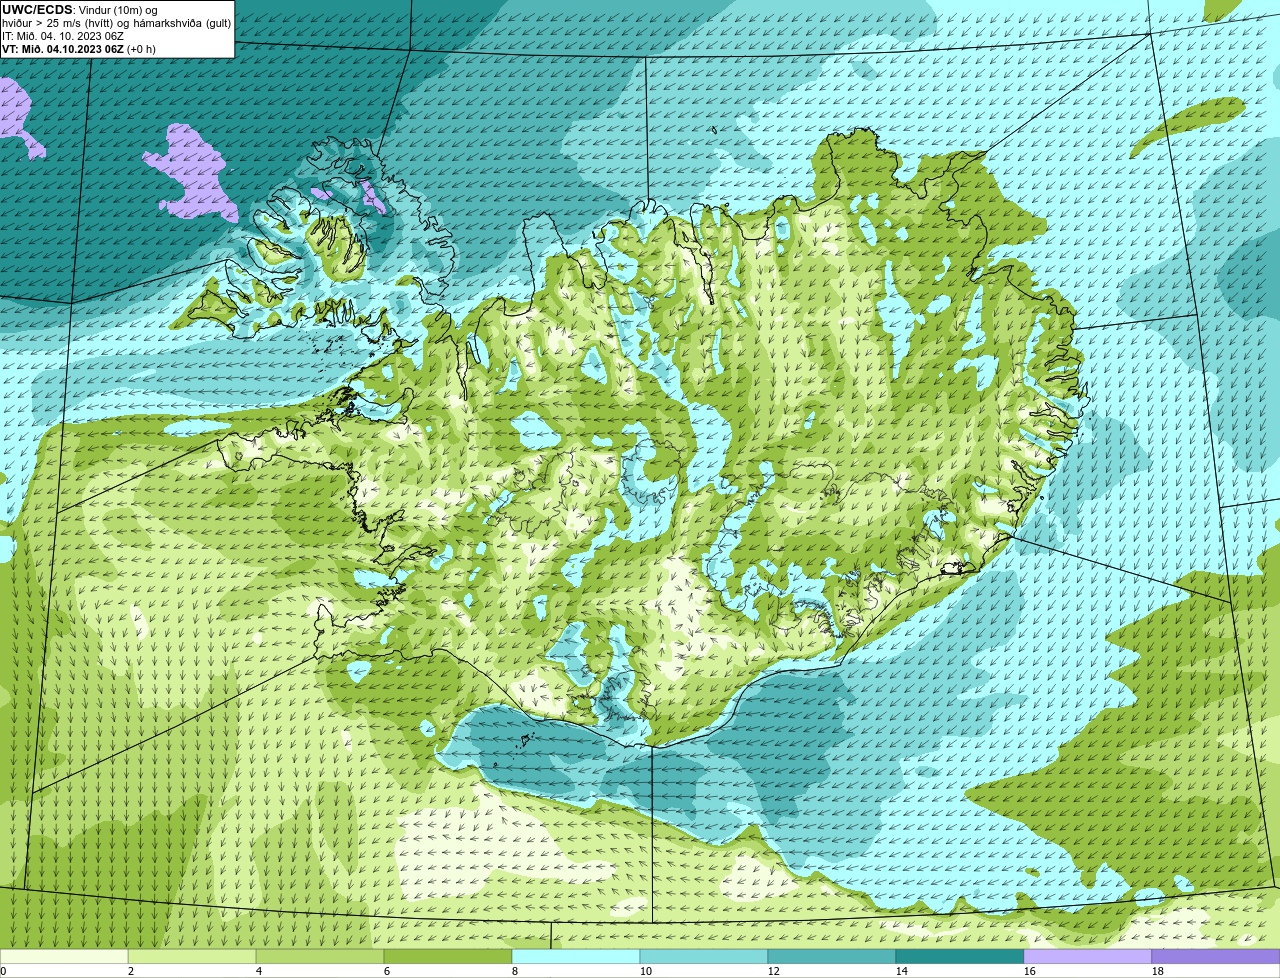Click the purple legend swatch above 18 m/s
The image size is (1280, 978).
click(1216, 956)
